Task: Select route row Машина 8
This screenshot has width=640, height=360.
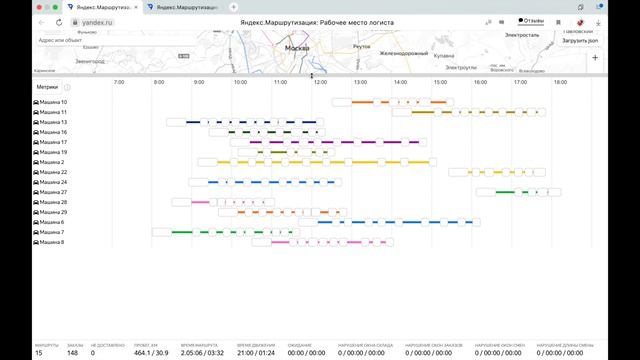Action: (x=48, y=242)
